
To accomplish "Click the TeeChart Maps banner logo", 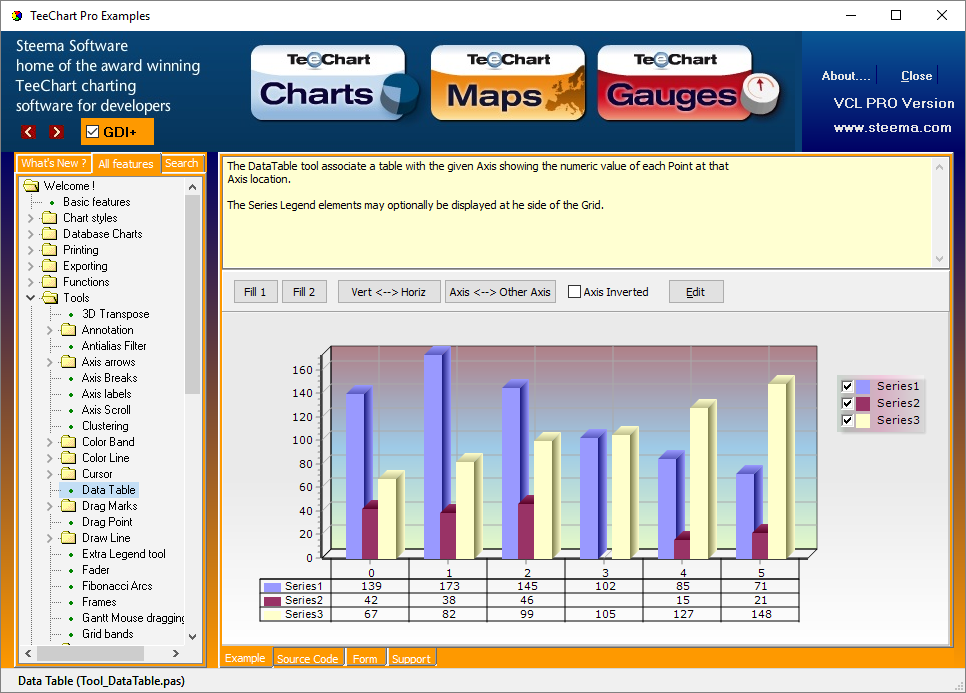I will pyautogui.click(x=508, y=83).
